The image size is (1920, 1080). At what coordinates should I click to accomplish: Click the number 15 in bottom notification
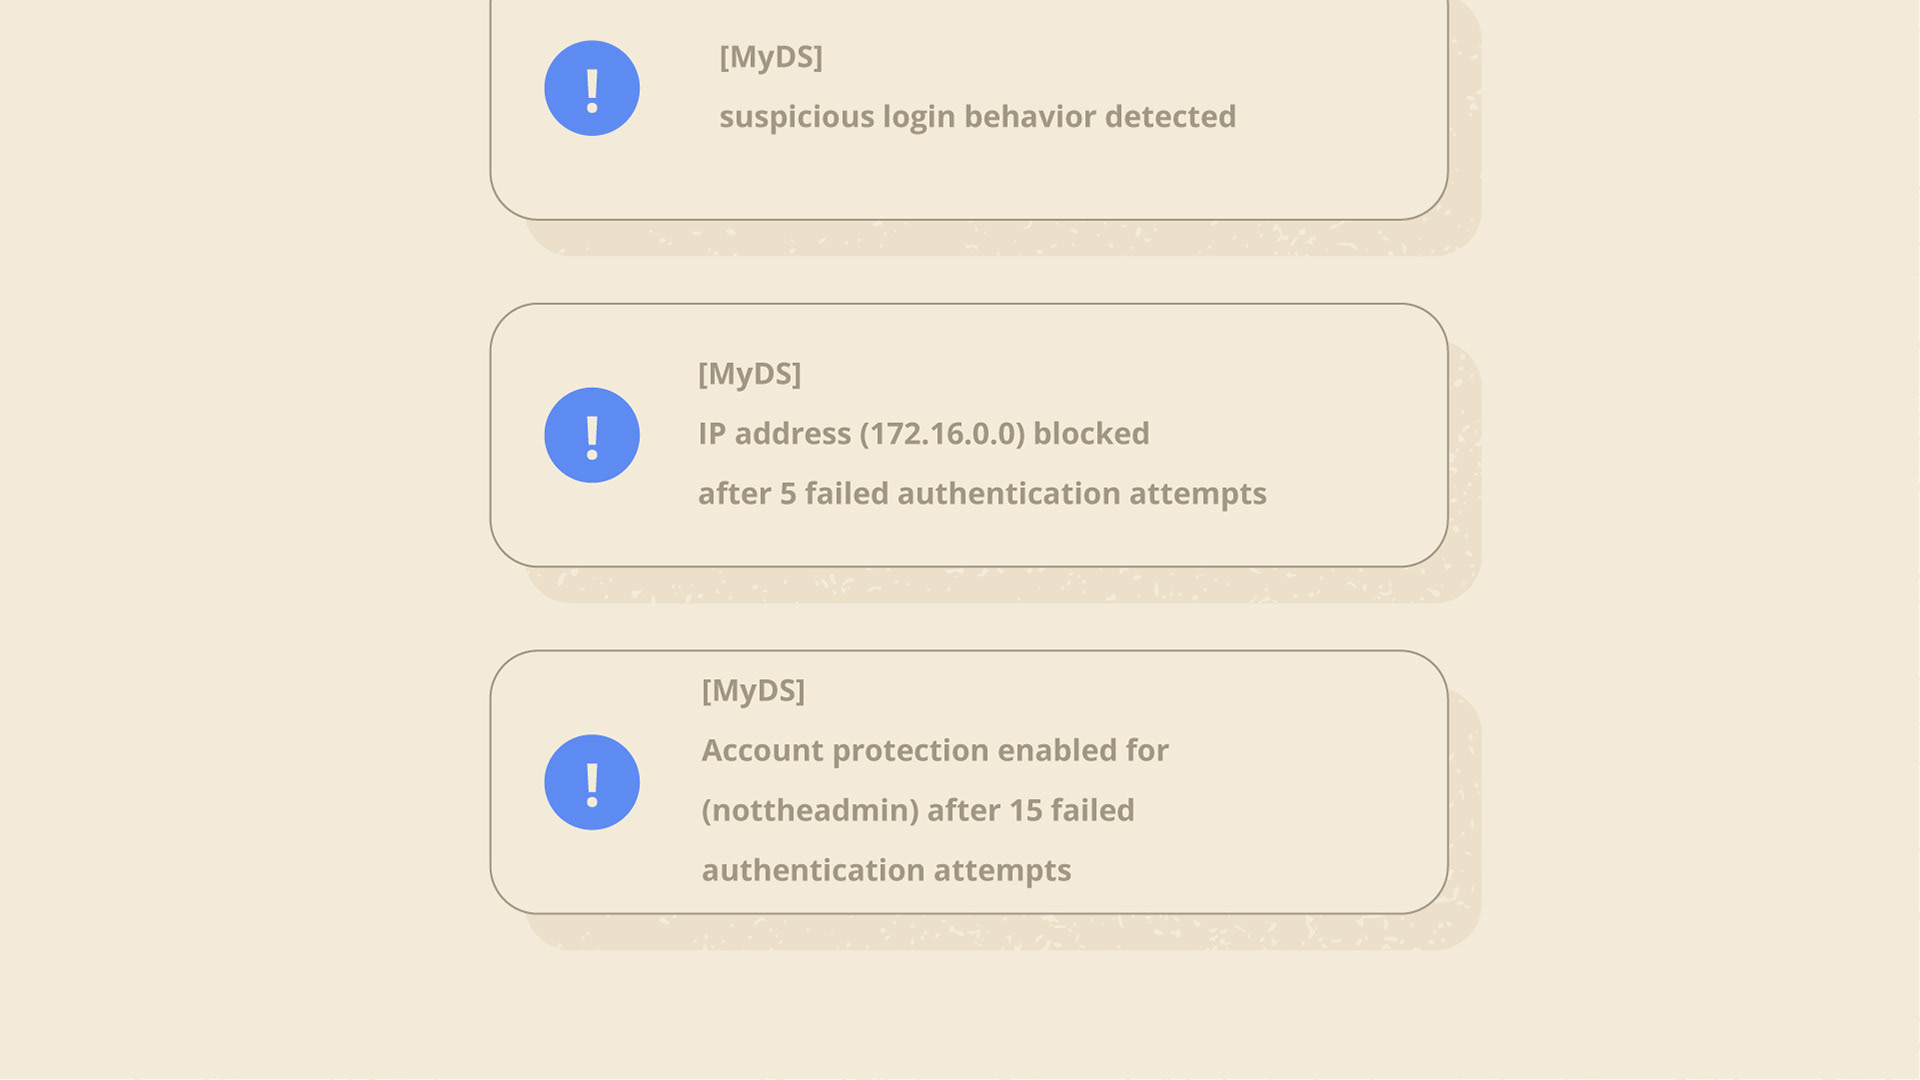click(x=1025, y=811)
